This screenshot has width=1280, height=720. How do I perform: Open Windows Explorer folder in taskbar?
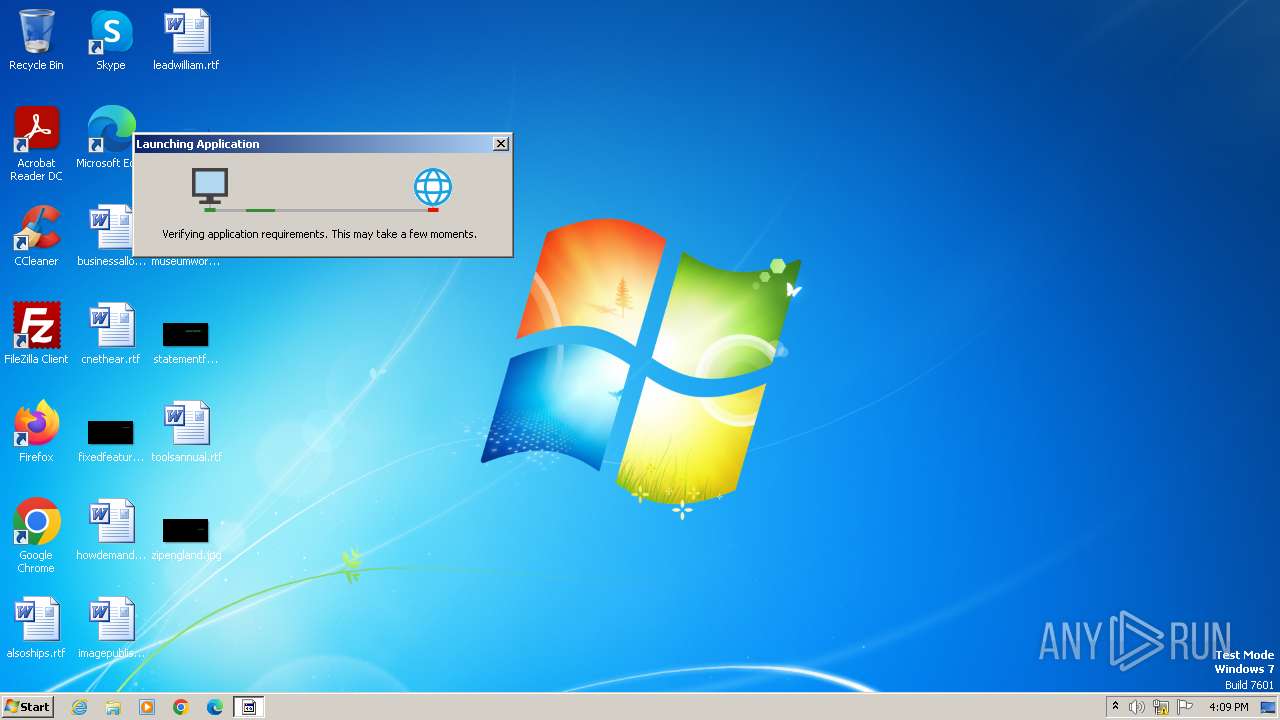click(113, 707)
